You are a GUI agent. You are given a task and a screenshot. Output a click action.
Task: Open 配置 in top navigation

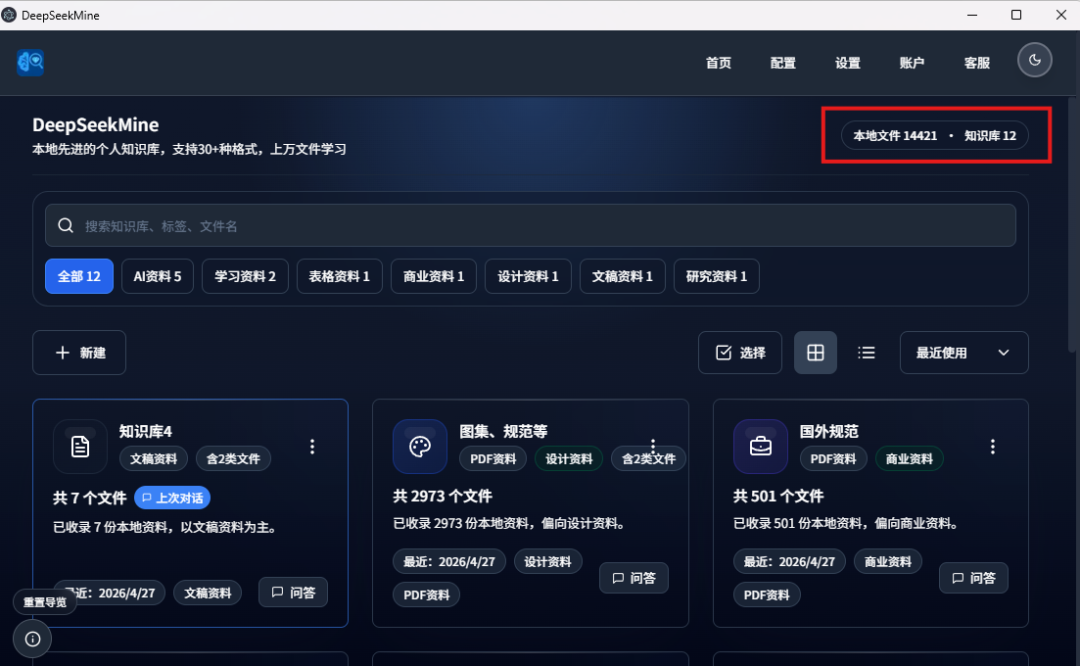coord(783,63)
